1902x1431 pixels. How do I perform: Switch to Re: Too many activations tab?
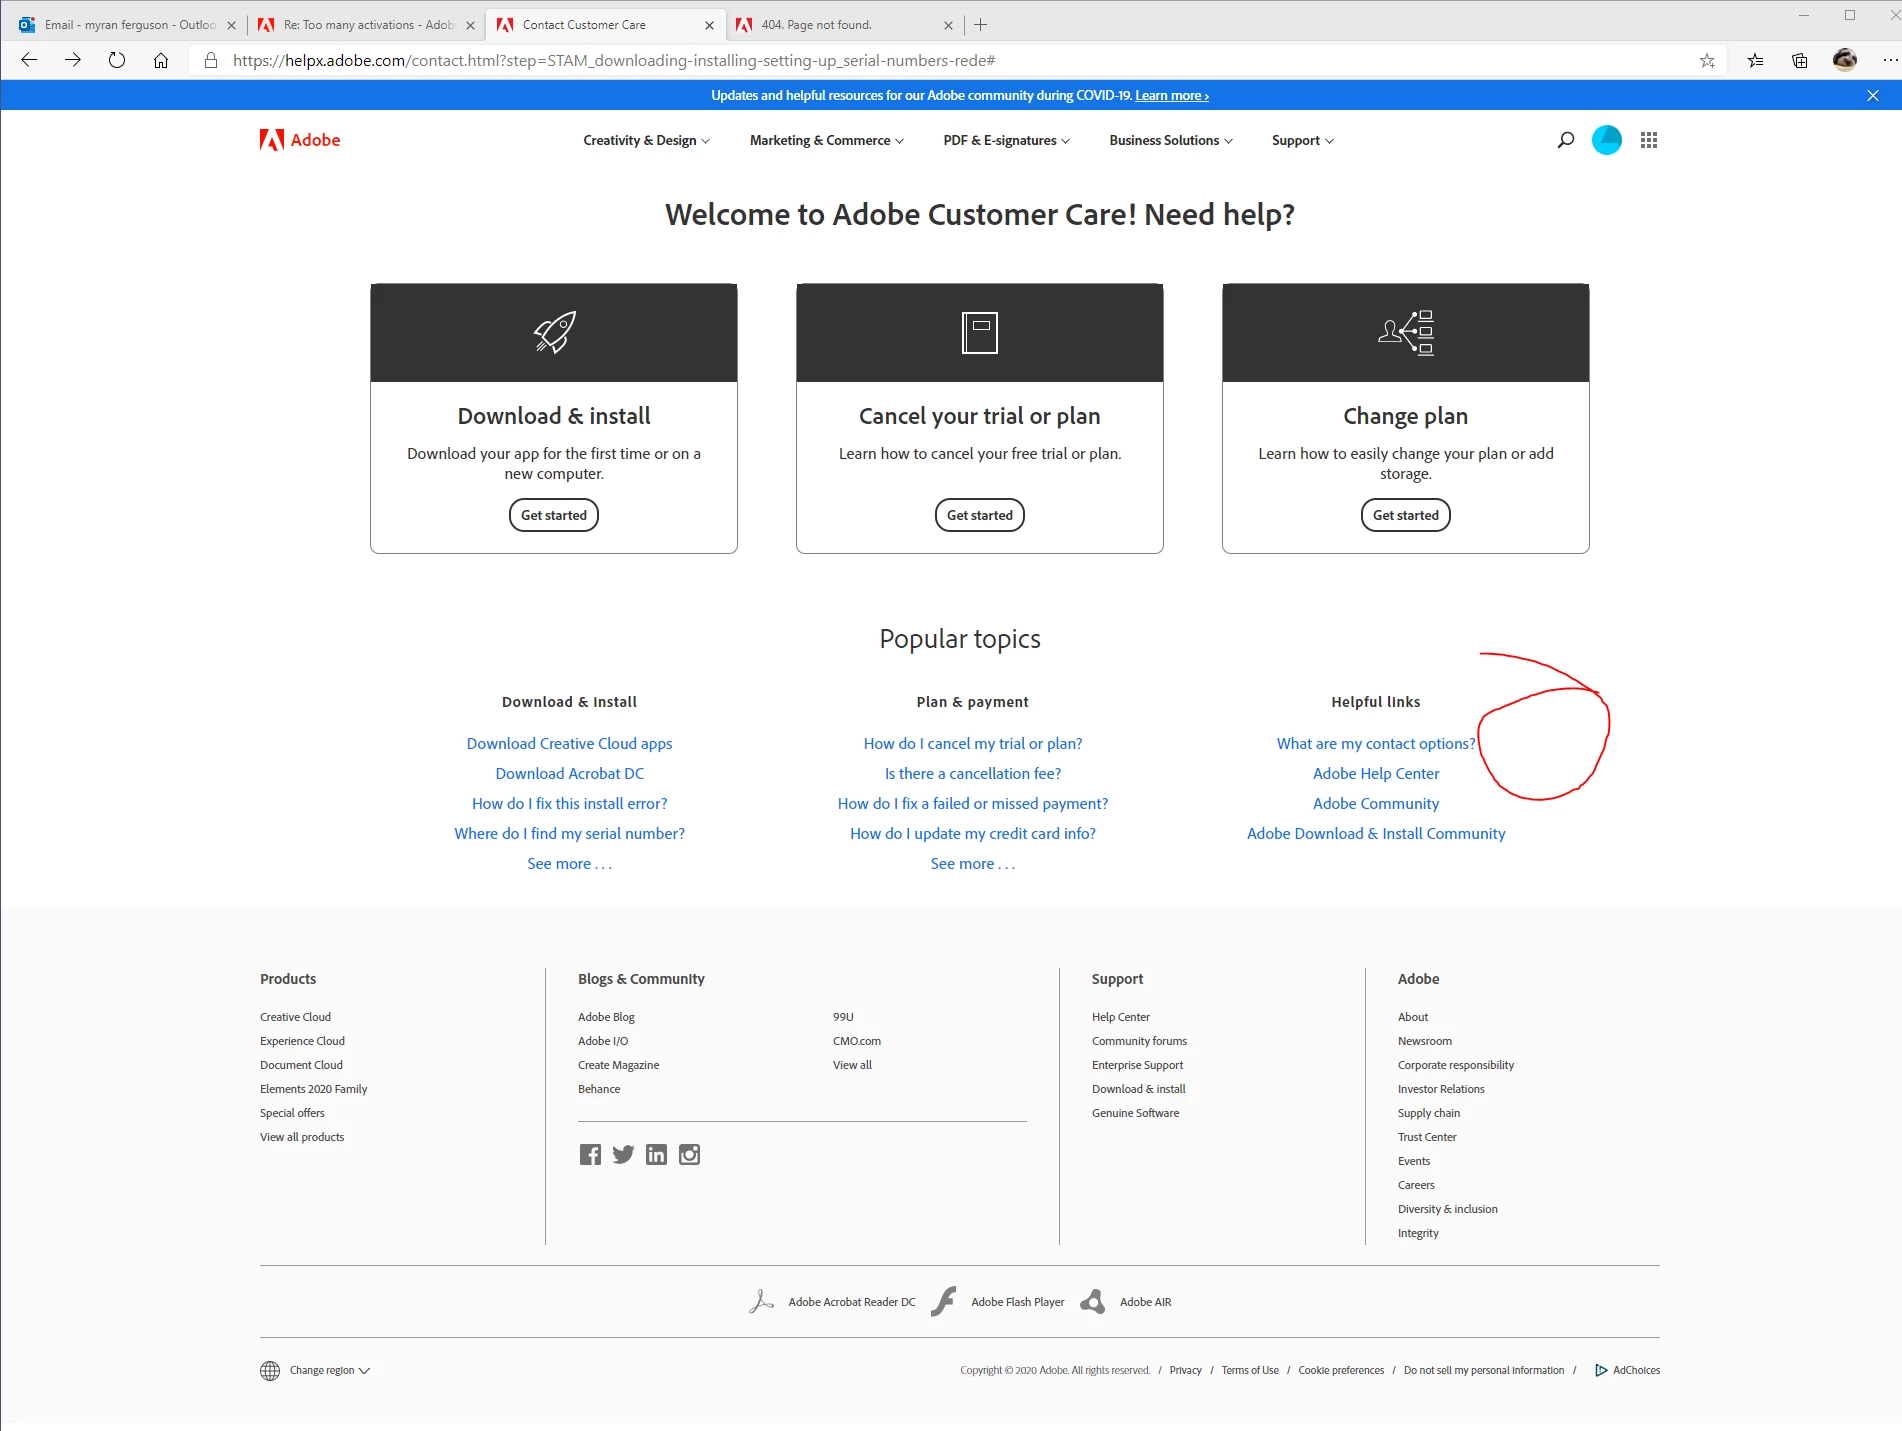tap(365, 24)
